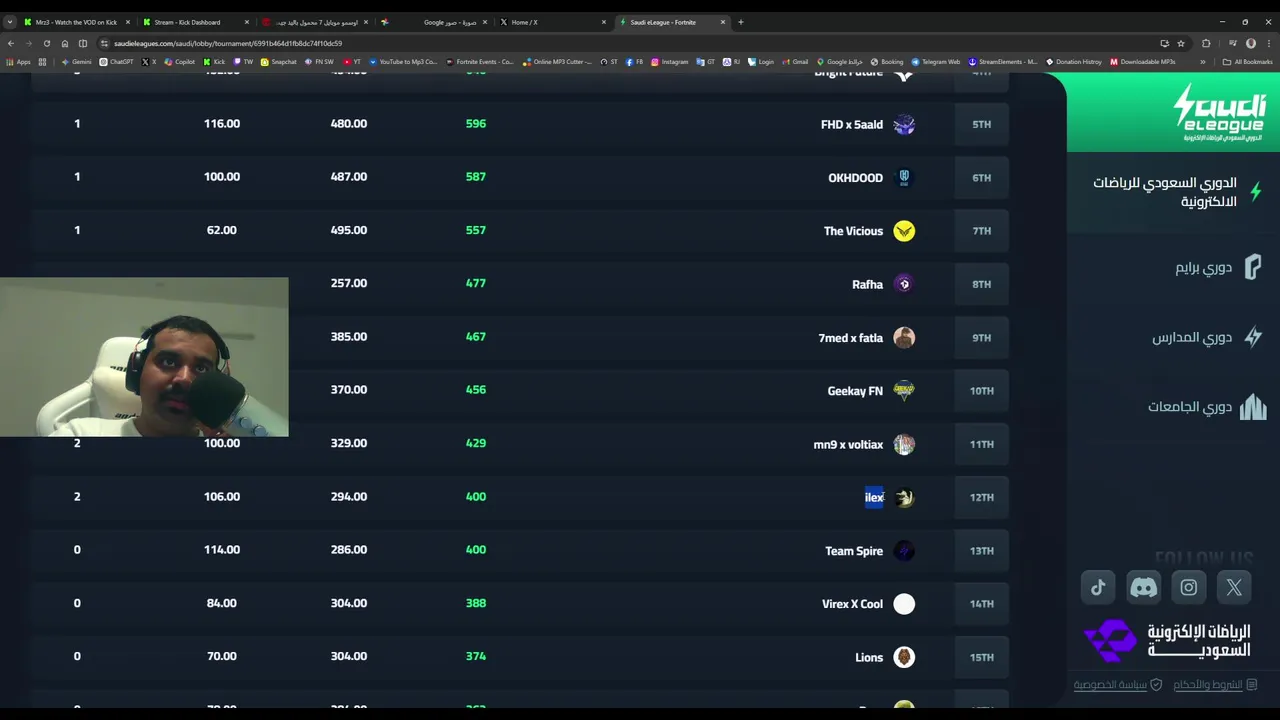
Task: Open All Bookmarks folder
Action: 1248,62
